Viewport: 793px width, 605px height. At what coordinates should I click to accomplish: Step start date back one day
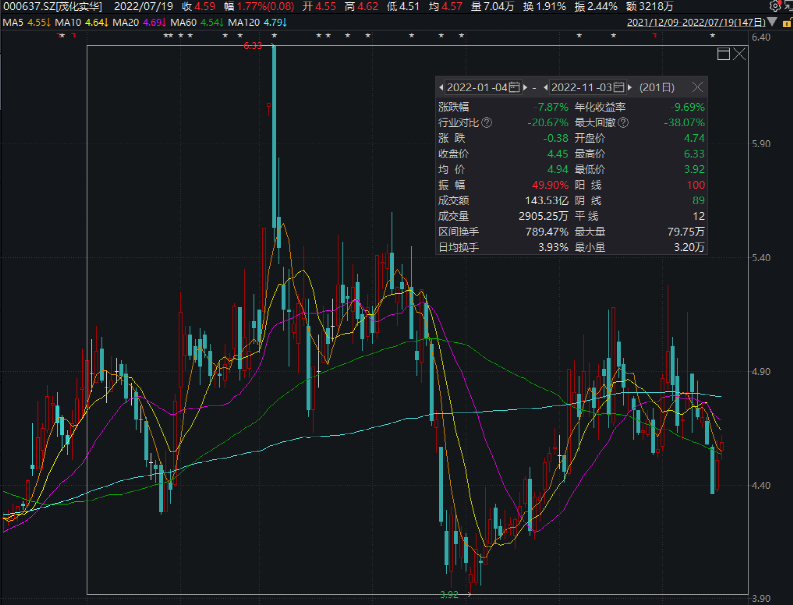[441, 88]
